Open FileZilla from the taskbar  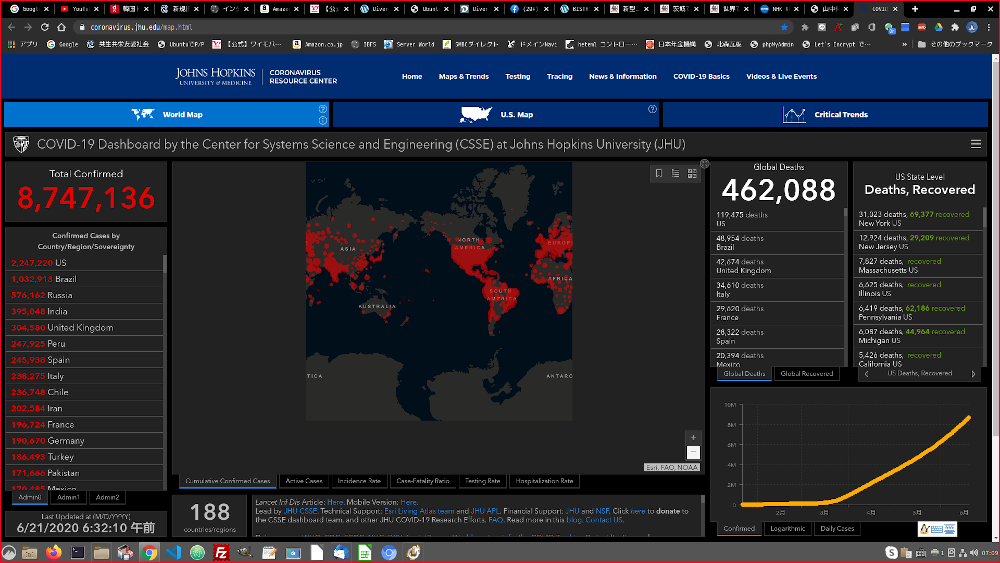coord(221,552)
